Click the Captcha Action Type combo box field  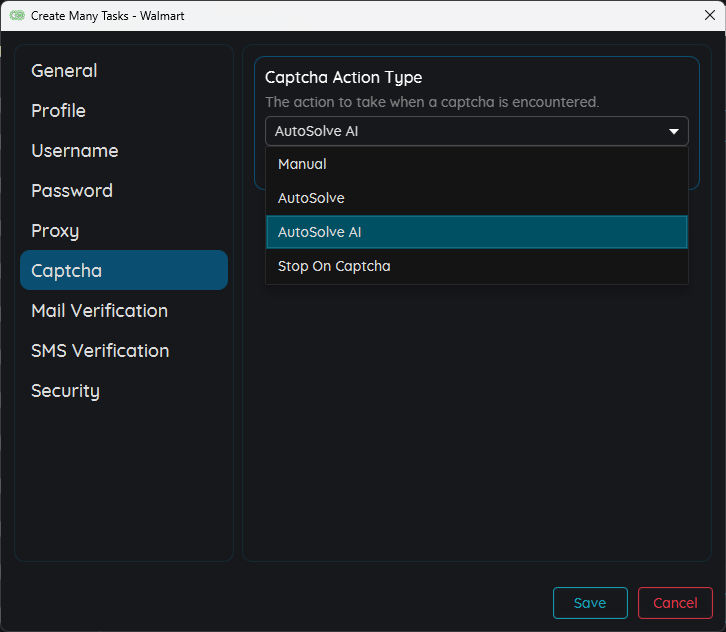click(460, 131)
